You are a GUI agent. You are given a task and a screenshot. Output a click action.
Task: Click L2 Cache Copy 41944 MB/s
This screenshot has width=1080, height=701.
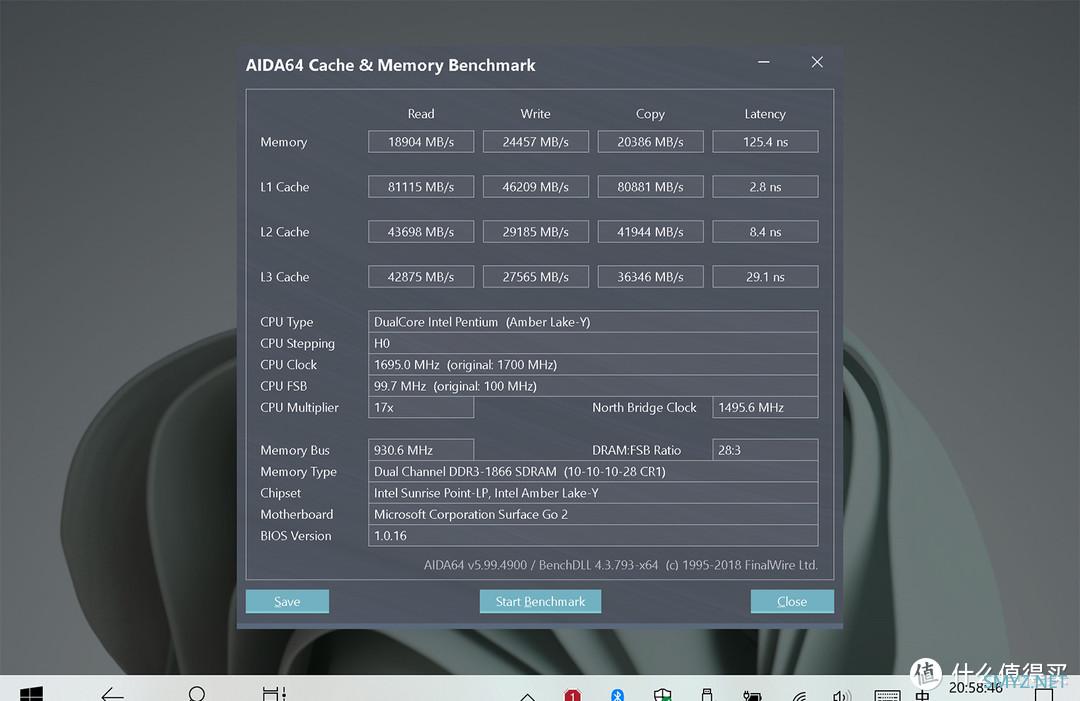(650, 232)
